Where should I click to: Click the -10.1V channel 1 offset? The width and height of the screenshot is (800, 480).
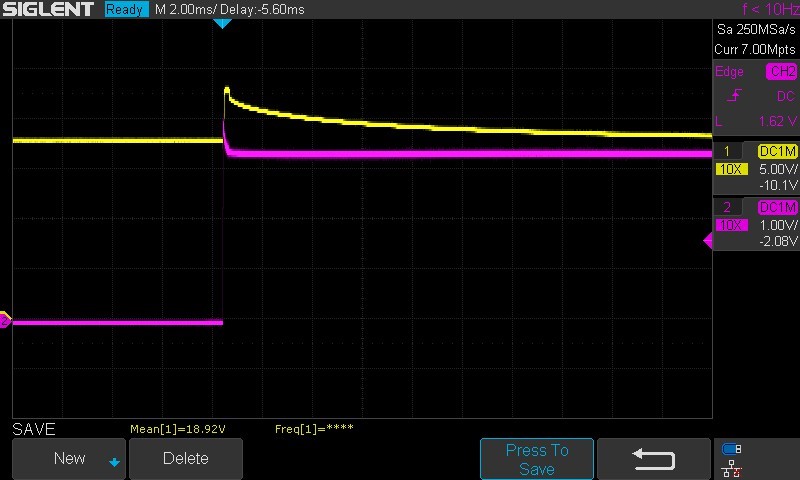(x=778, y=185)
